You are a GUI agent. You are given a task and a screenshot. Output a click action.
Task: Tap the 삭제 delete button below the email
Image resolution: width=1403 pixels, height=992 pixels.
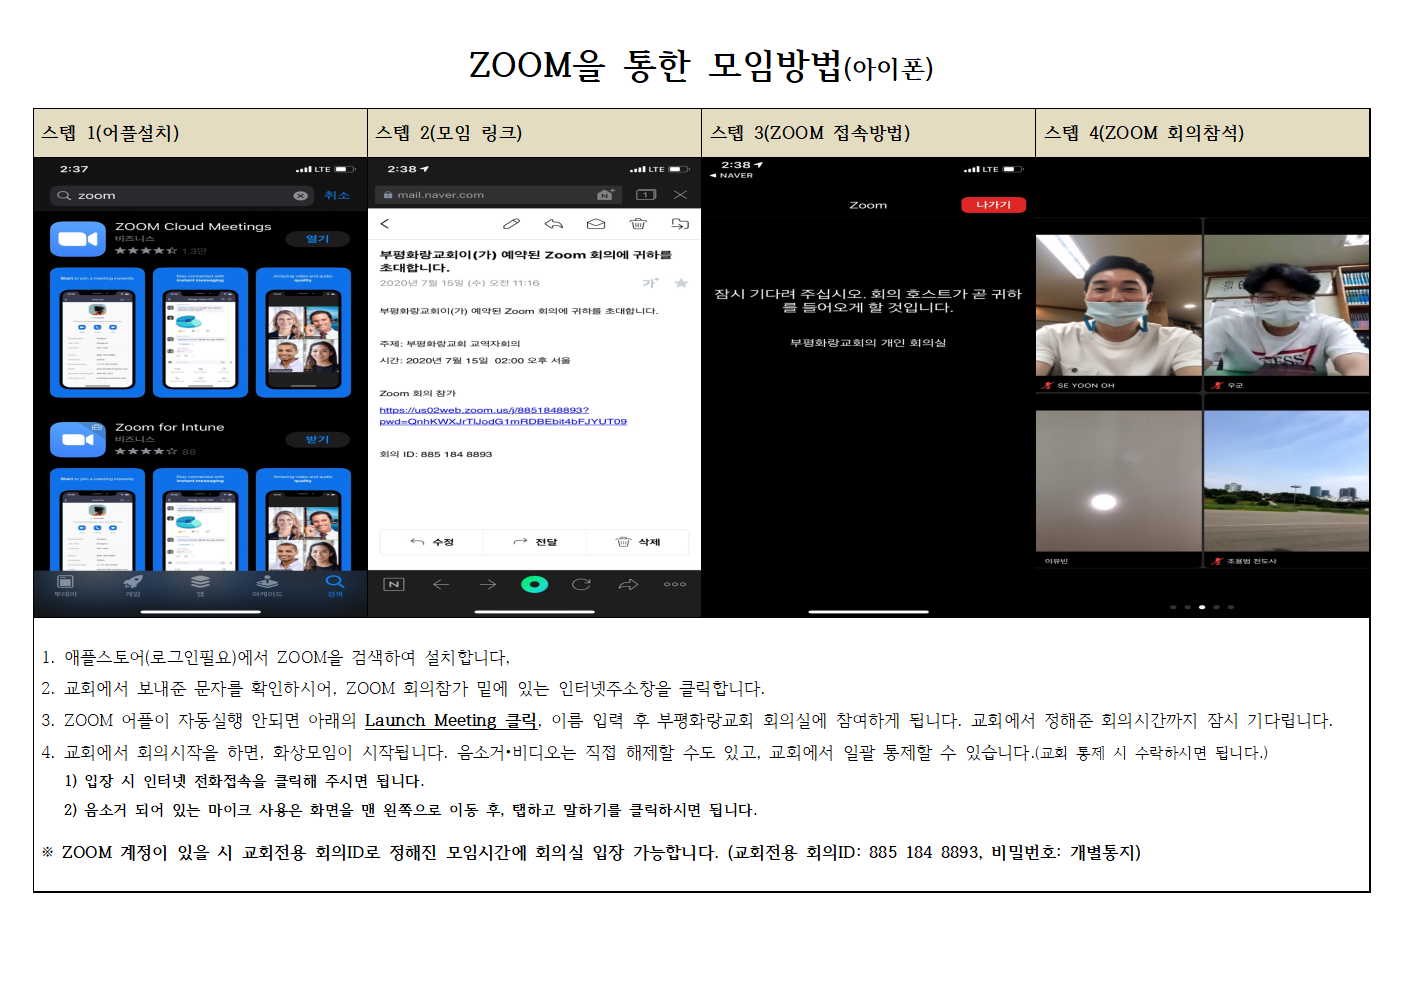[638, 542]
